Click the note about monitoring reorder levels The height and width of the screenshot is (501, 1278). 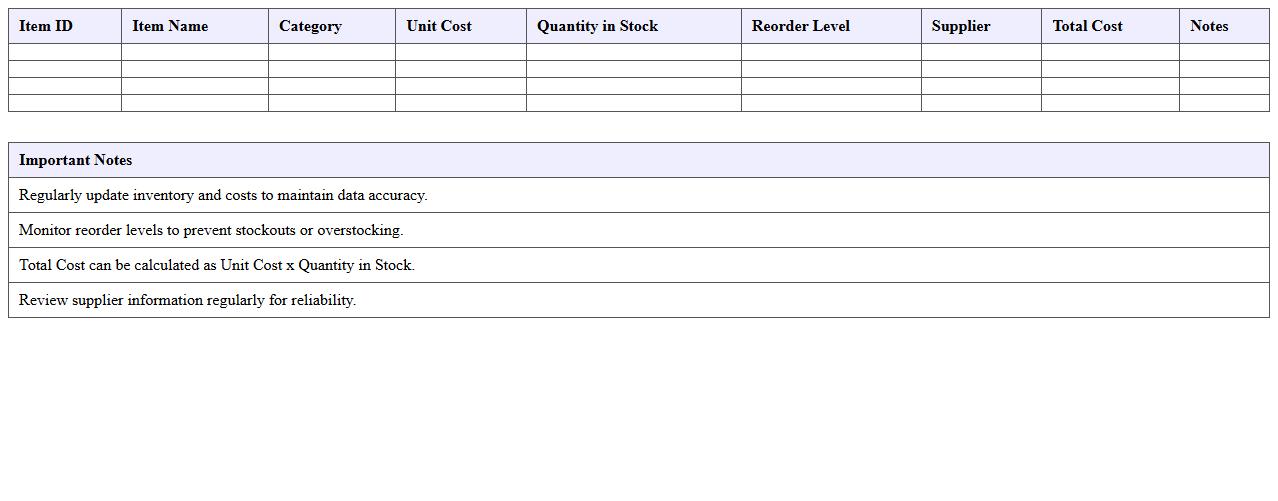(211, 230)
